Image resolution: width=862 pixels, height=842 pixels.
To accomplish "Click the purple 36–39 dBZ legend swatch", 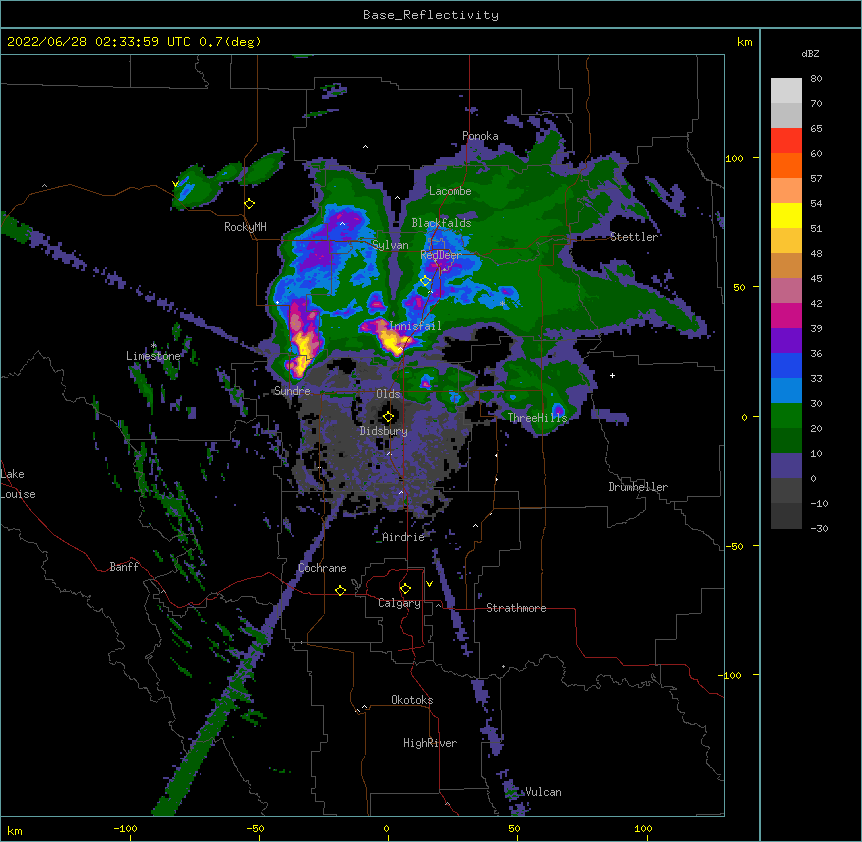I will pyautogui.click(x=786, y=341).
